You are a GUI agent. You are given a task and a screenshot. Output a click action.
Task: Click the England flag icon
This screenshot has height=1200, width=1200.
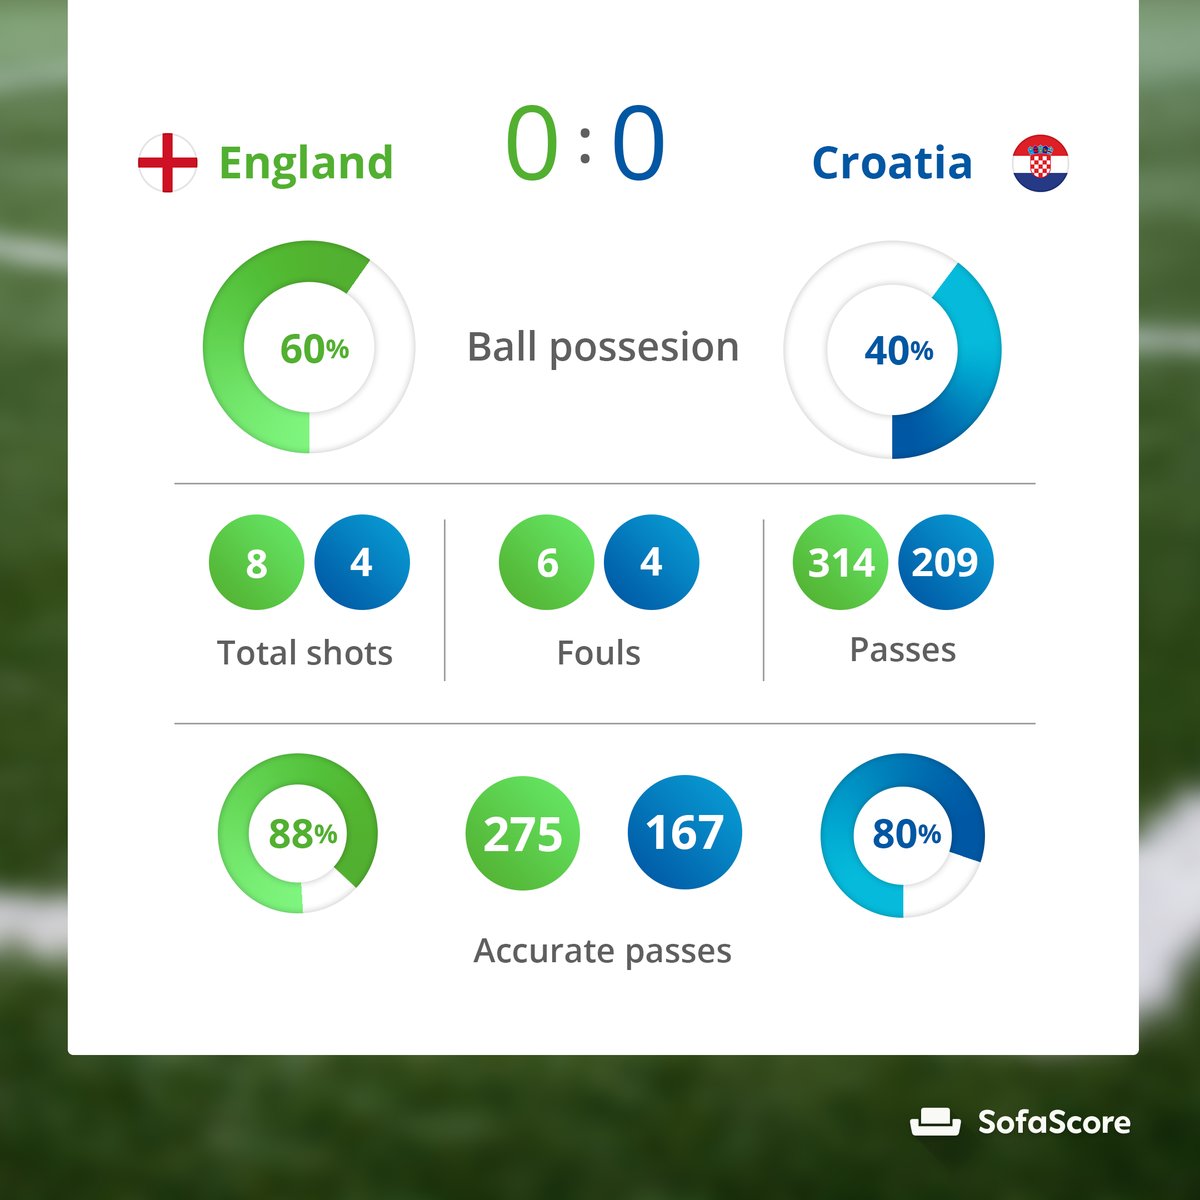pyautogui.click(x=167, y=162)
